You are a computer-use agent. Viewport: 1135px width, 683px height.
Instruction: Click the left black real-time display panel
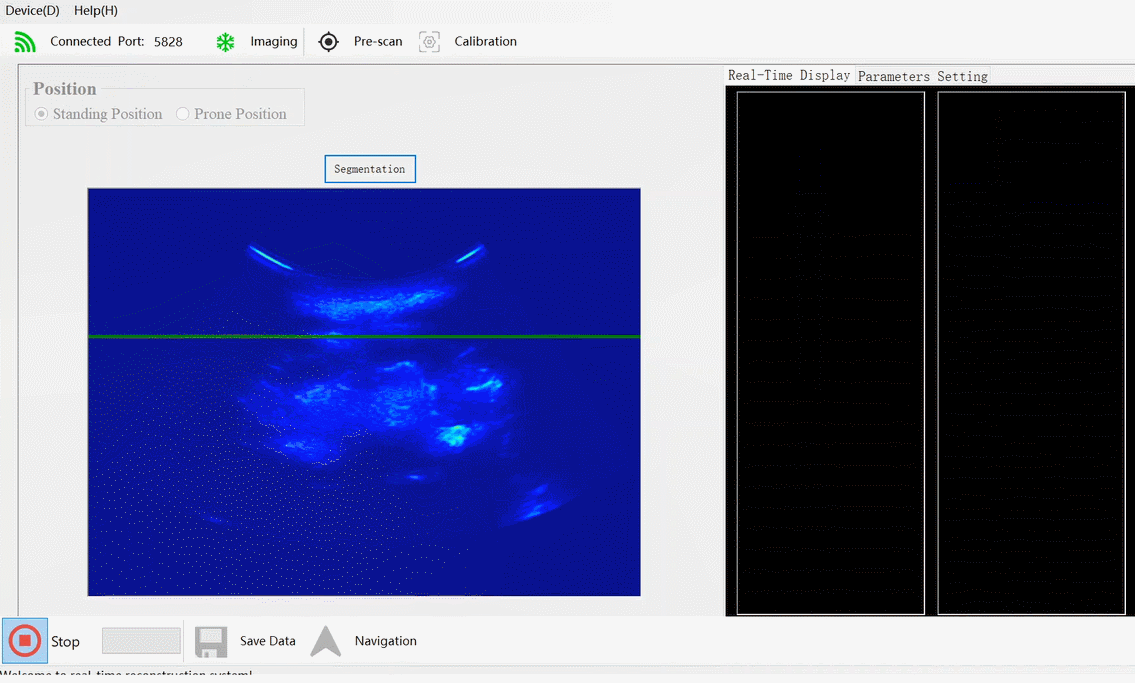[x=830, y=353]
